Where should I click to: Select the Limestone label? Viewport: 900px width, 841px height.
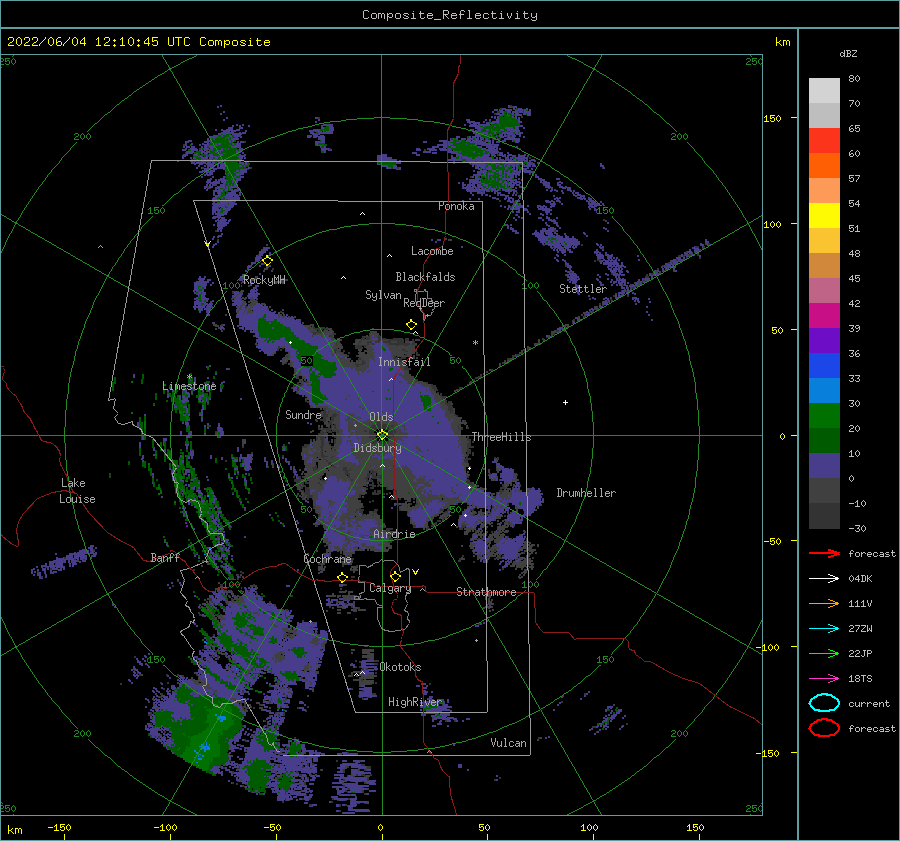tap(189, 386)
